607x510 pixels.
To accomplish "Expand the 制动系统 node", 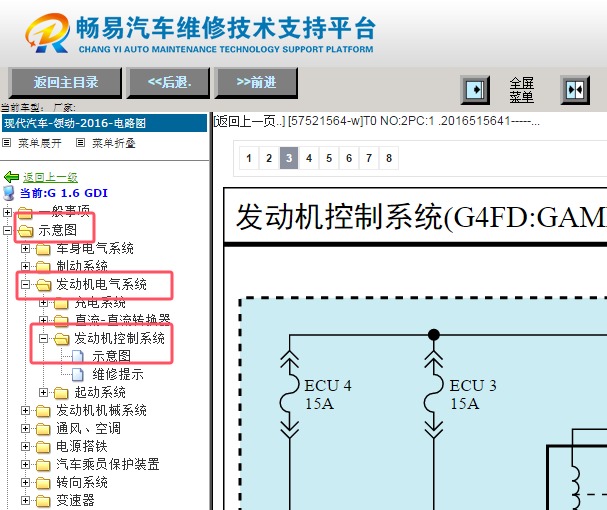I will [26, 266].
